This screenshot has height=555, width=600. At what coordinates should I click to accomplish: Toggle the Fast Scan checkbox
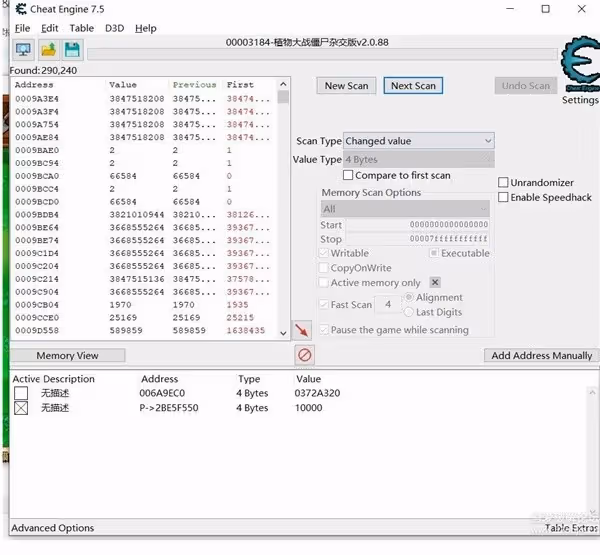click(x=324, y=305)
